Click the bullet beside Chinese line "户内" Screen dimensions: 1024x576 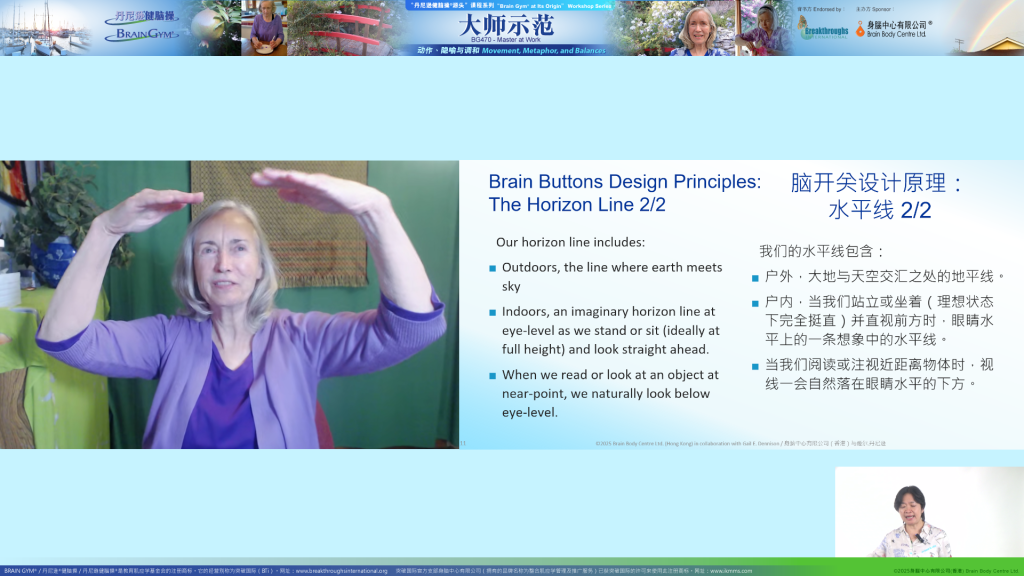pyautogui.click(x=755, y=303)
